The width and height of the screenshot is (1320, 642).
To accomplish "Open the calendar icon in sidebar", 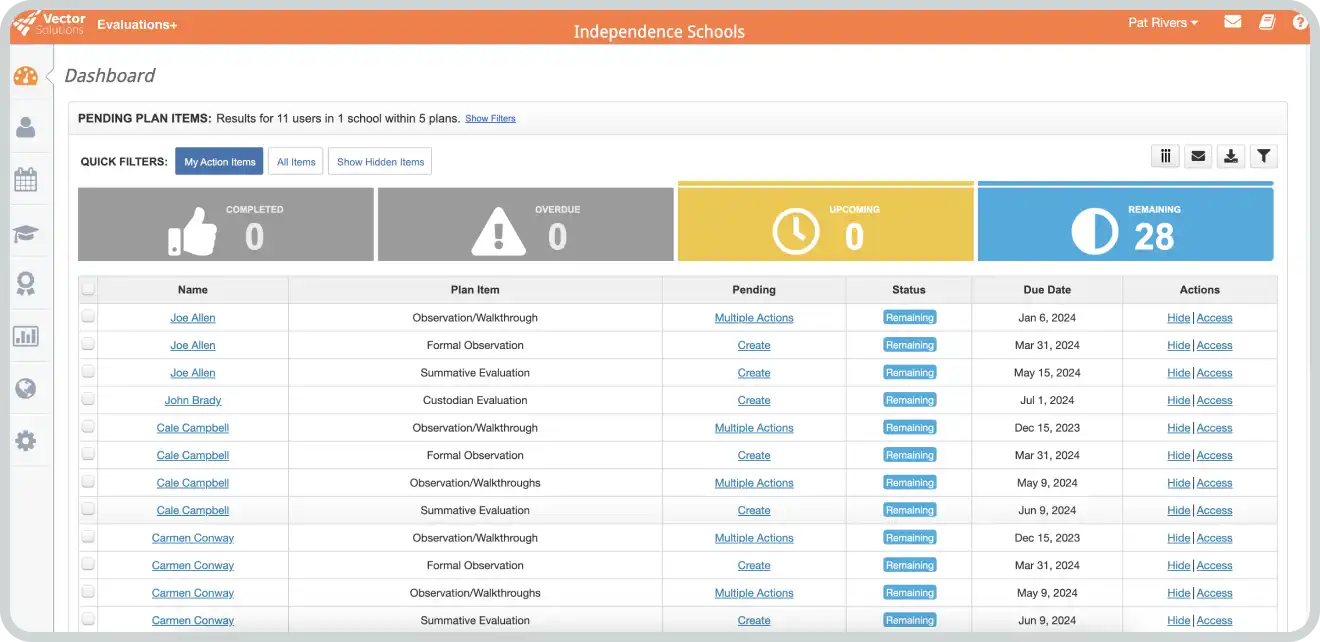I will [26, 180].
